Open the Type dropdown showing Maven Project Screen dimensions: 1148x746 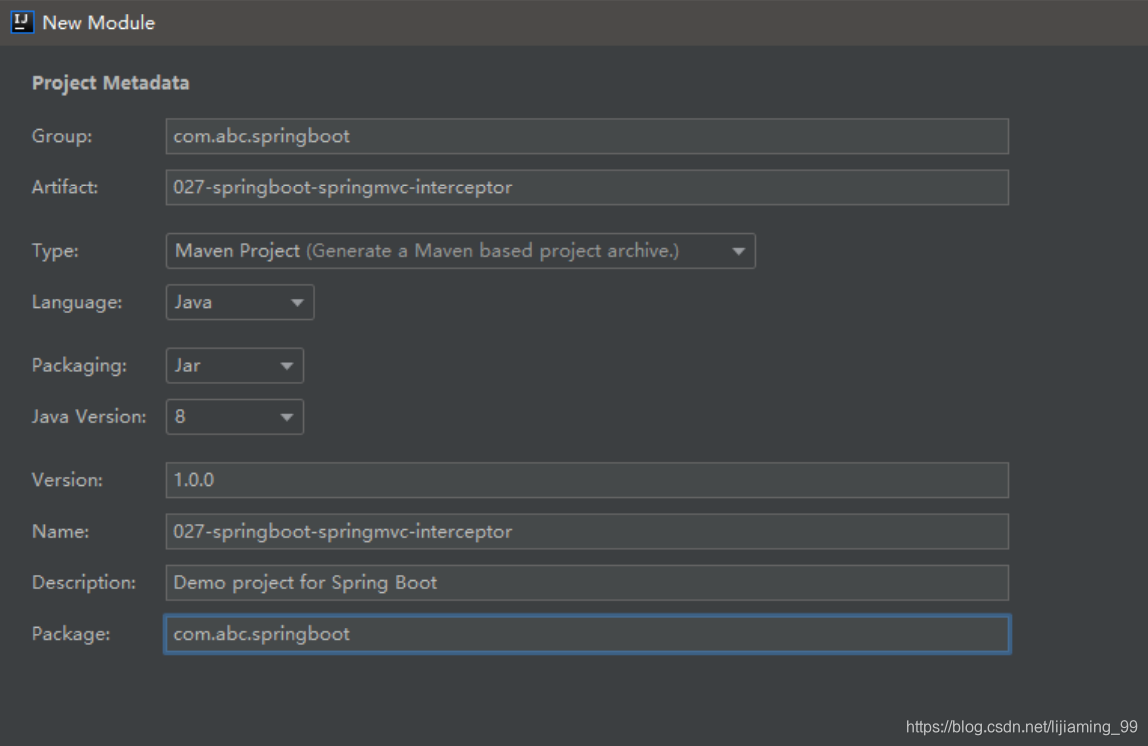coord(461,251)
